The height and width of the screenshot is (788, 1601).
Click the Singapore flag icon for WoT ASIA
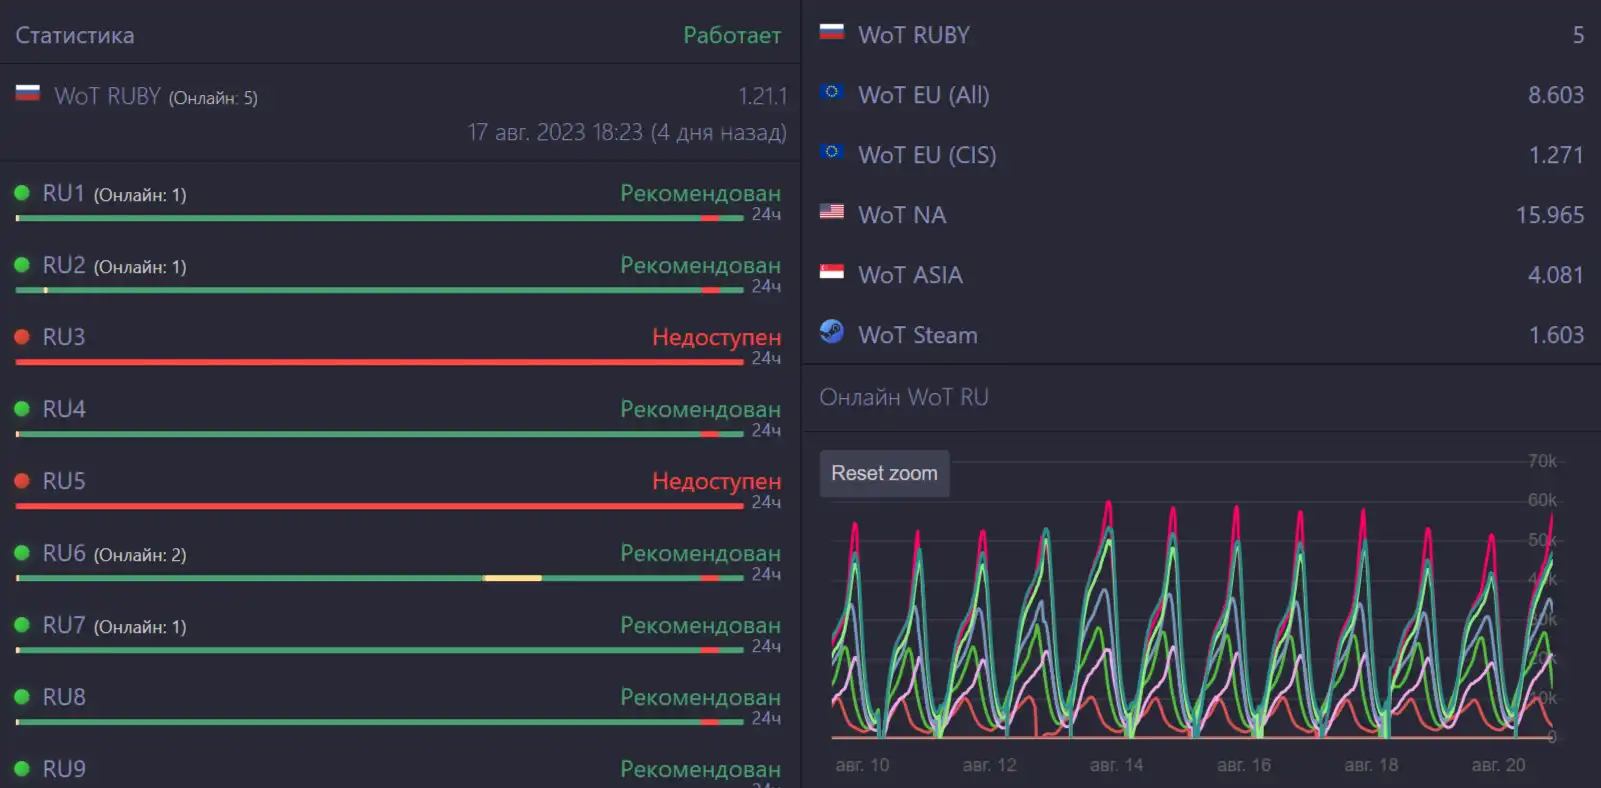point(832,271)
